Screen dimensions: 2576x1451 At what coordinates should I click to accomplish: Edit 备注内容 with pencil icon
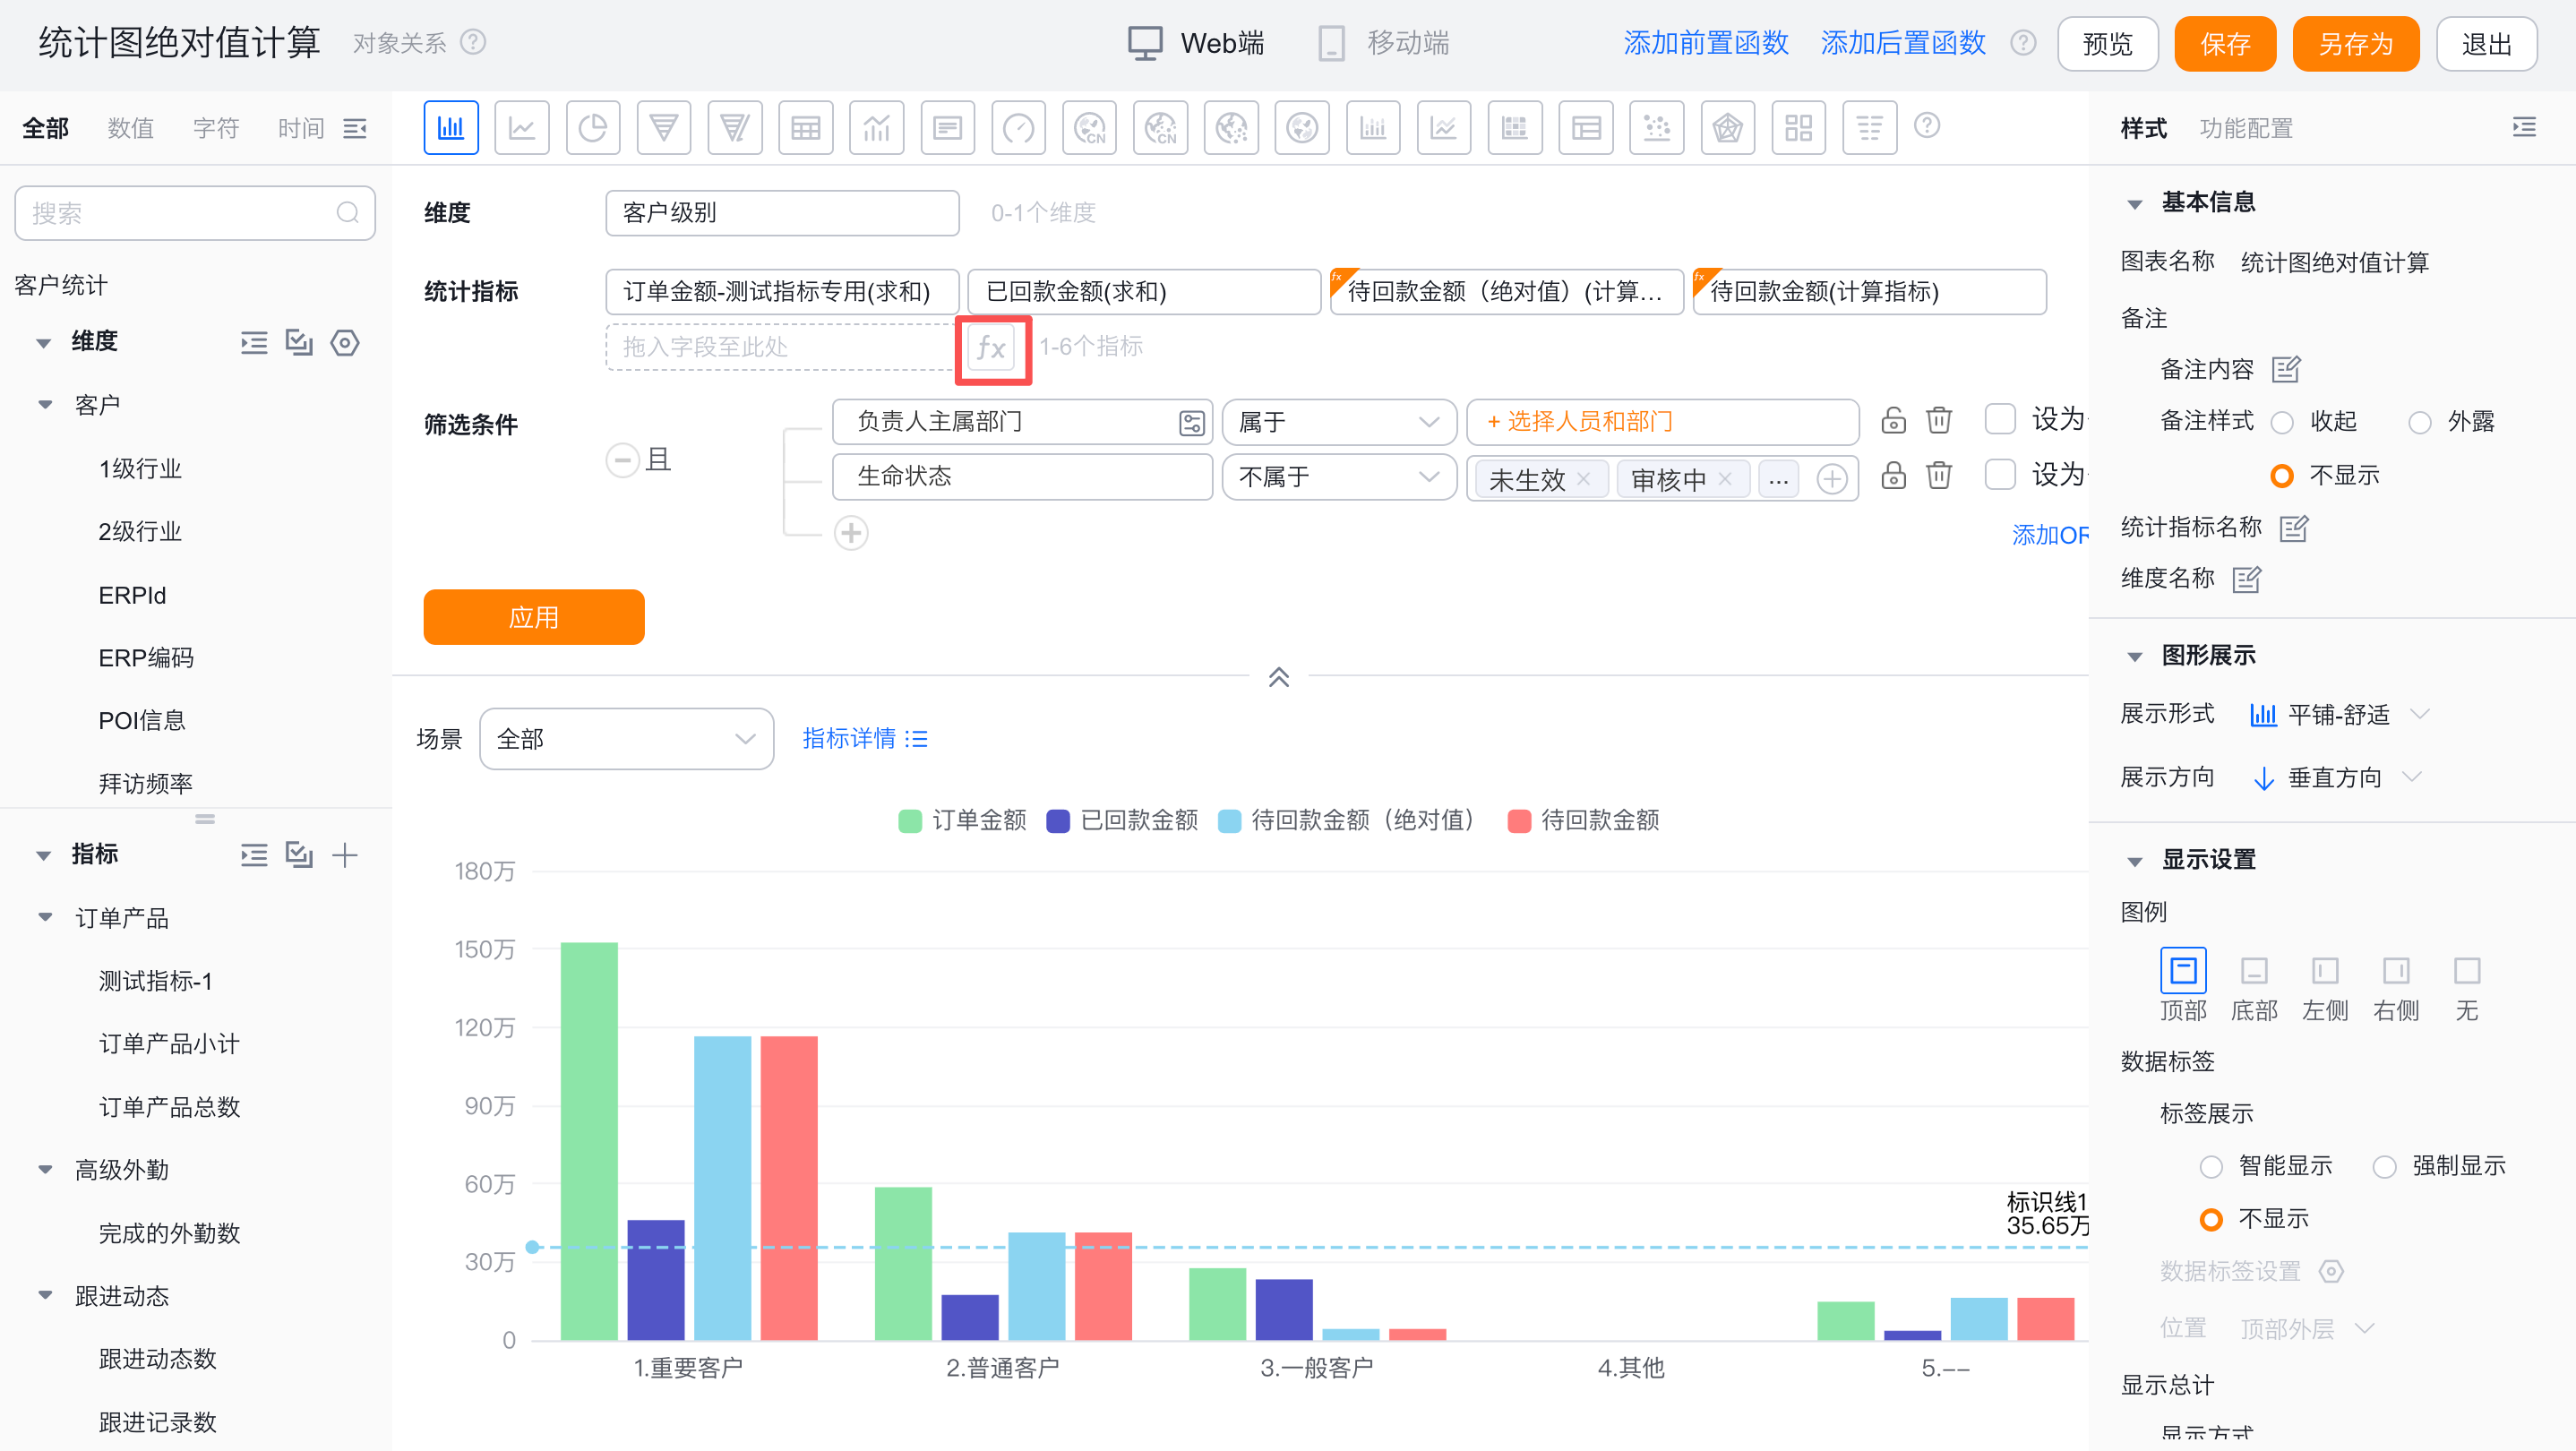point(2285,370)
